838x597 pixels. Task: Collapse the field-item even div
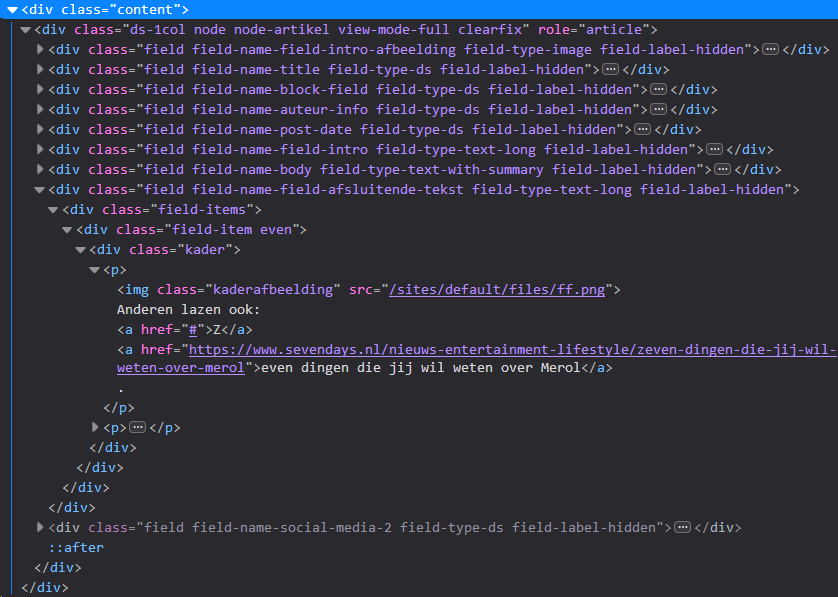coord(67,230)
